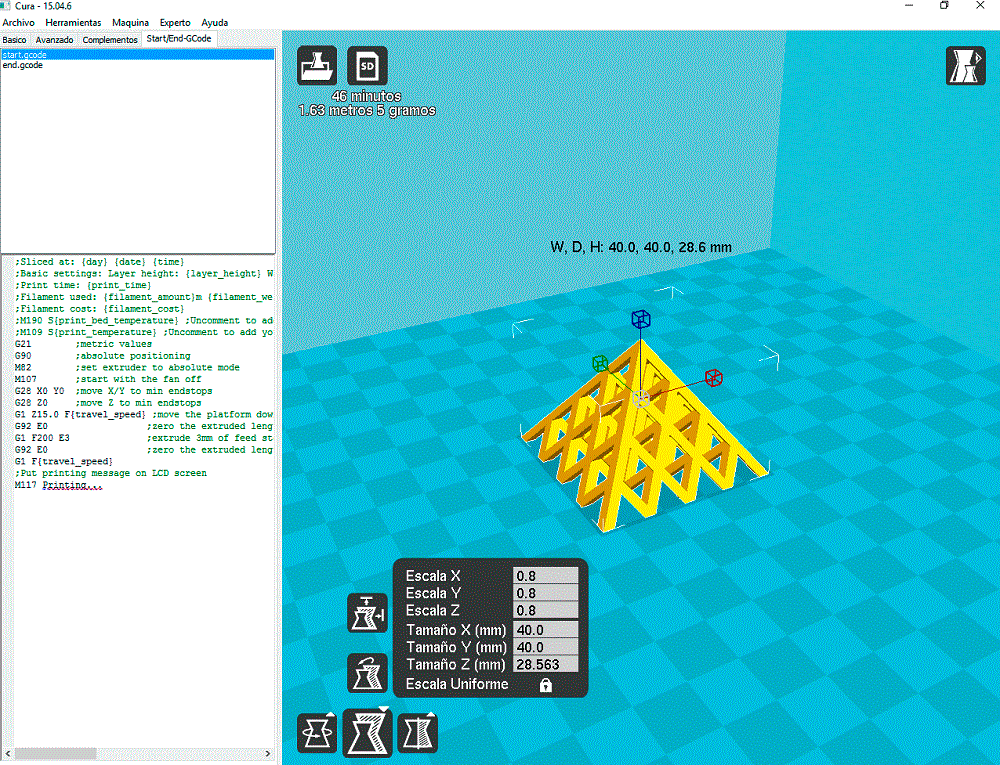Select start.gcode in the list
This screenshot has width=1000, height=765.
pyautogui.click(x=138, y=55)
